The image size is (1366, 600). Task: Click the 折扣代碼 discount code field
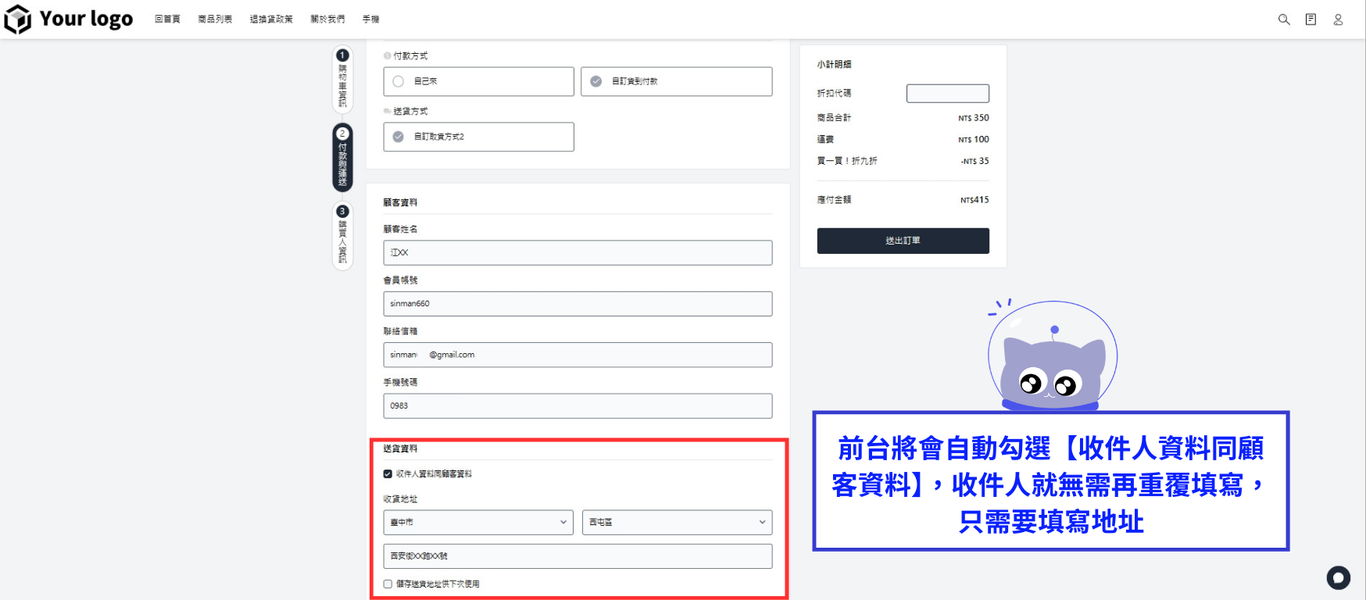click(948, 93)
